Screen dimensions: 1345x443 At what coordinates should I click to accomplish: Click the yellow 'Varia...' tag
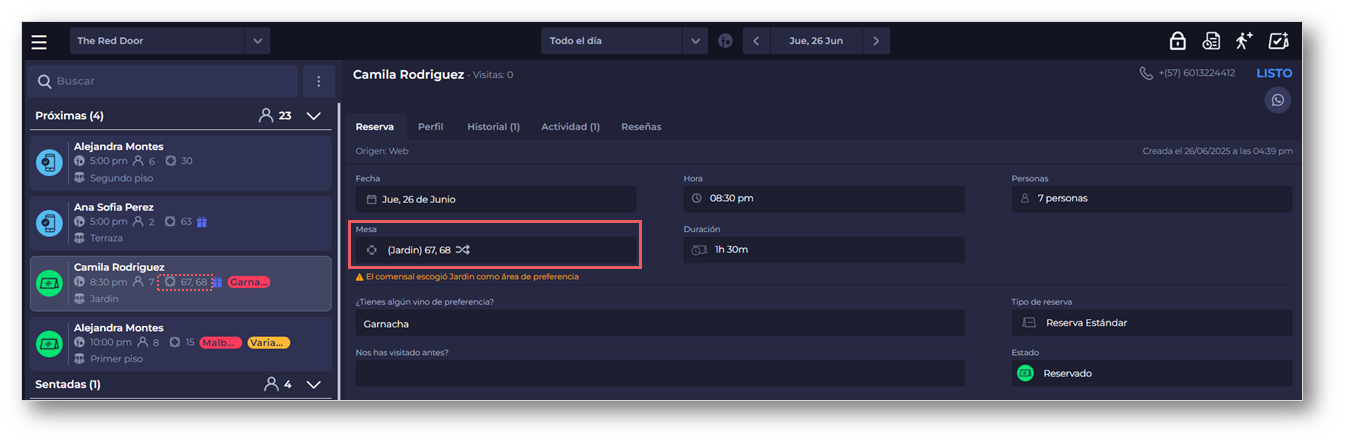tap(268, 343)
